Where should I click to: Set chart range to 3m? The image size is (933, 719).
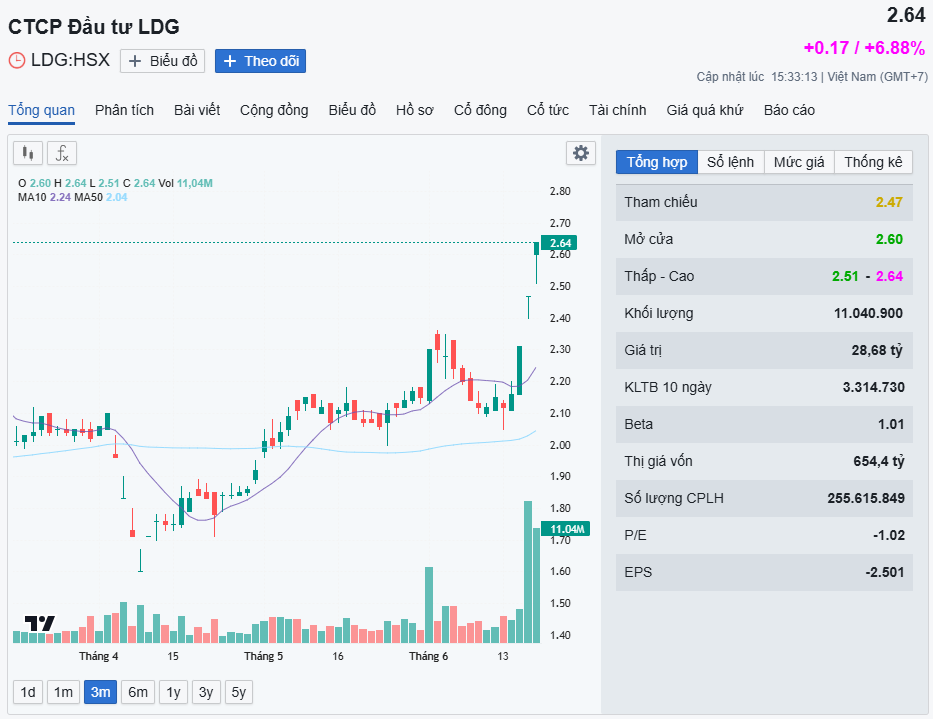point(101,692)
